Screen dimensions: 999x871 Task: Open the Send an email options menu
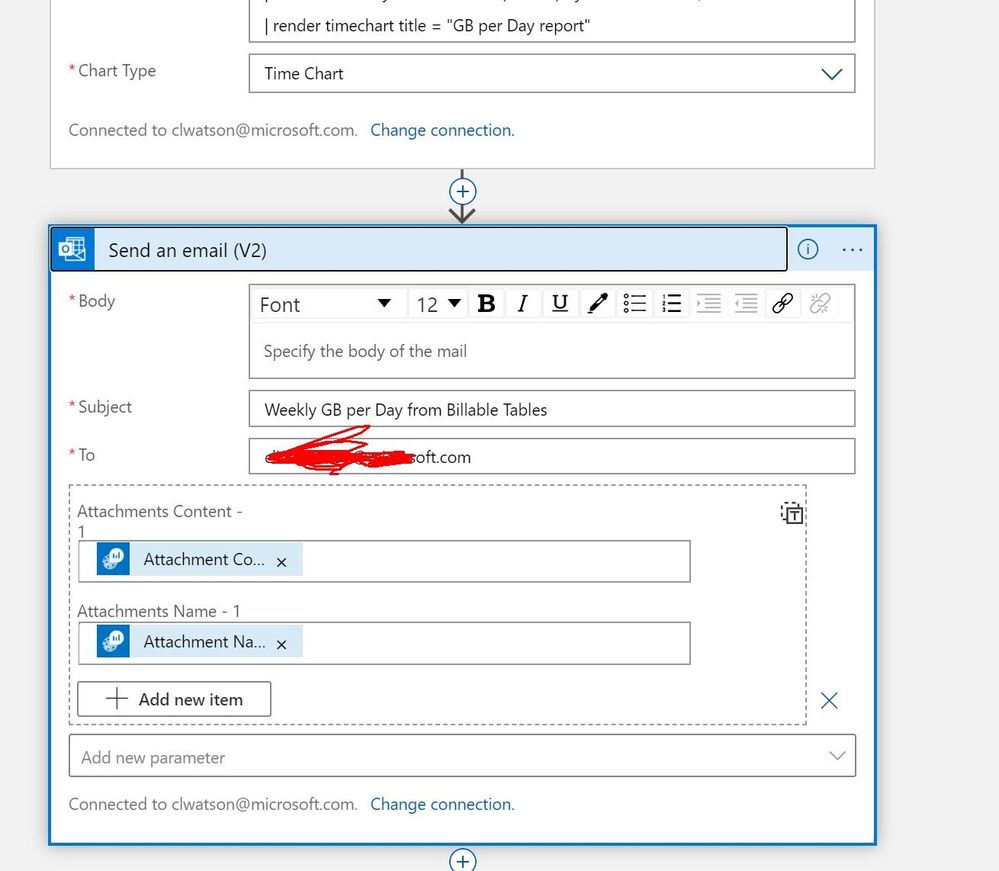[852, 250]
